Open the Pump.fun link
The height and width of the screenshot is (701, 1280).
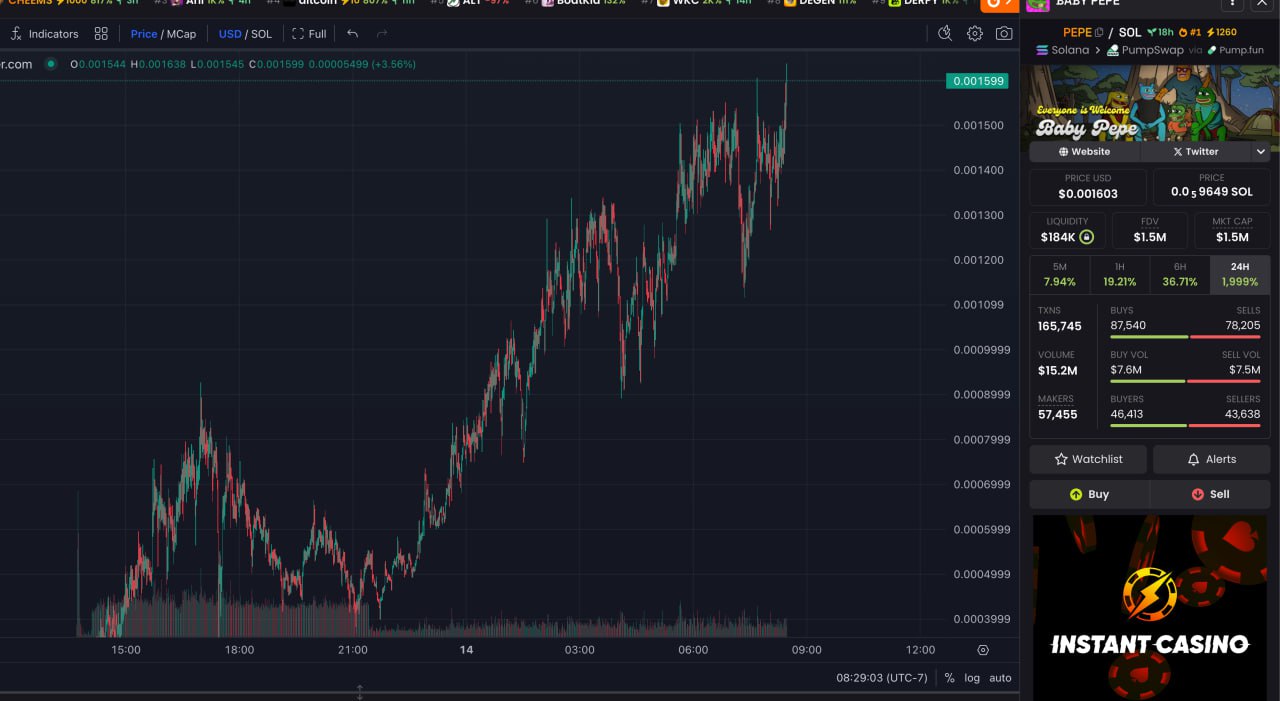pyautogui.click(x=1235, y=50)
